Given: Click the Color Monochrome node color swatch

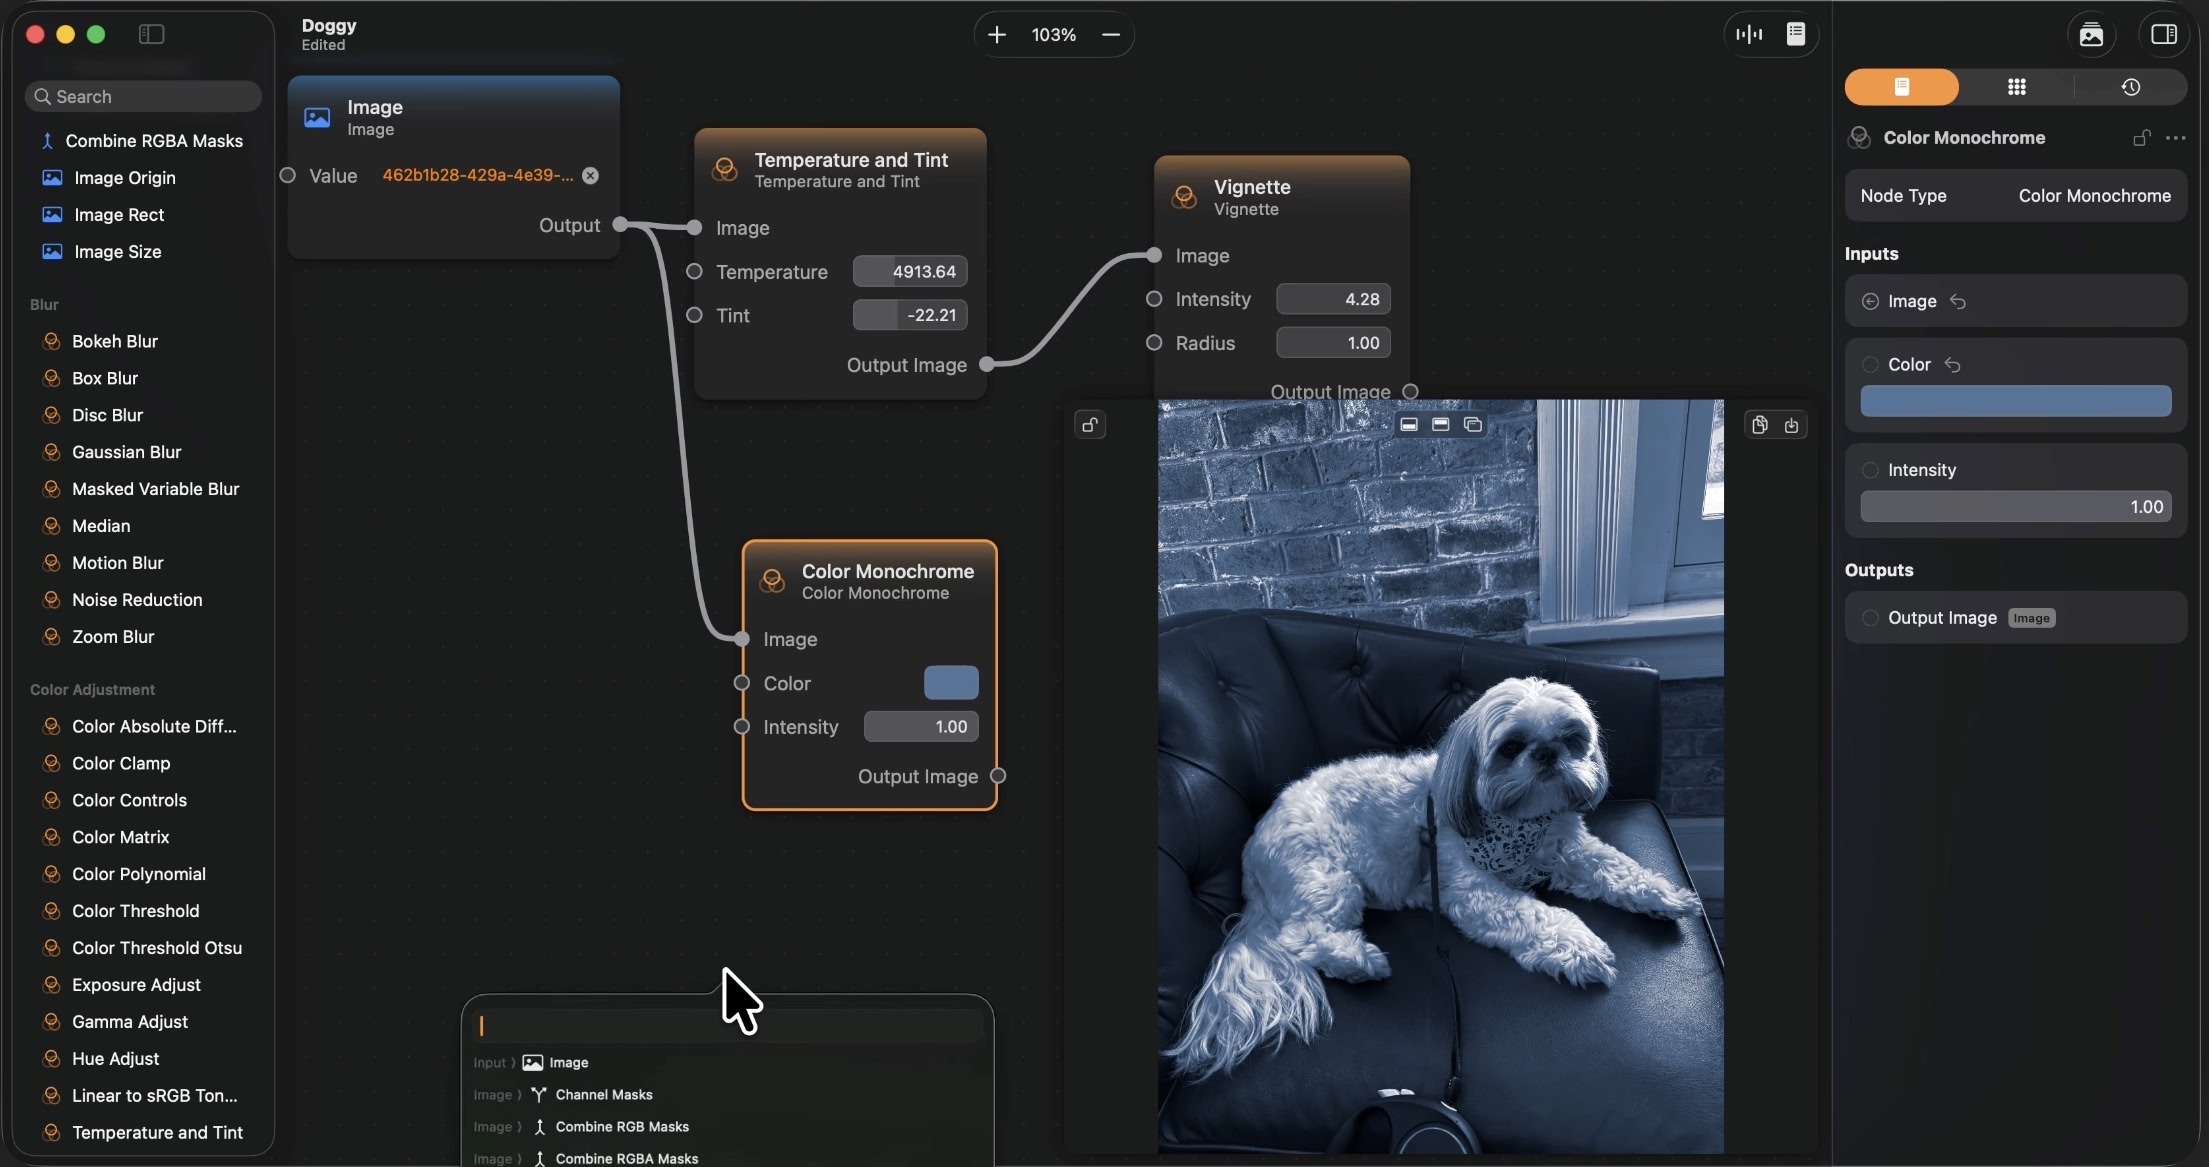Looking at the screenshot, I should (951, 683).
